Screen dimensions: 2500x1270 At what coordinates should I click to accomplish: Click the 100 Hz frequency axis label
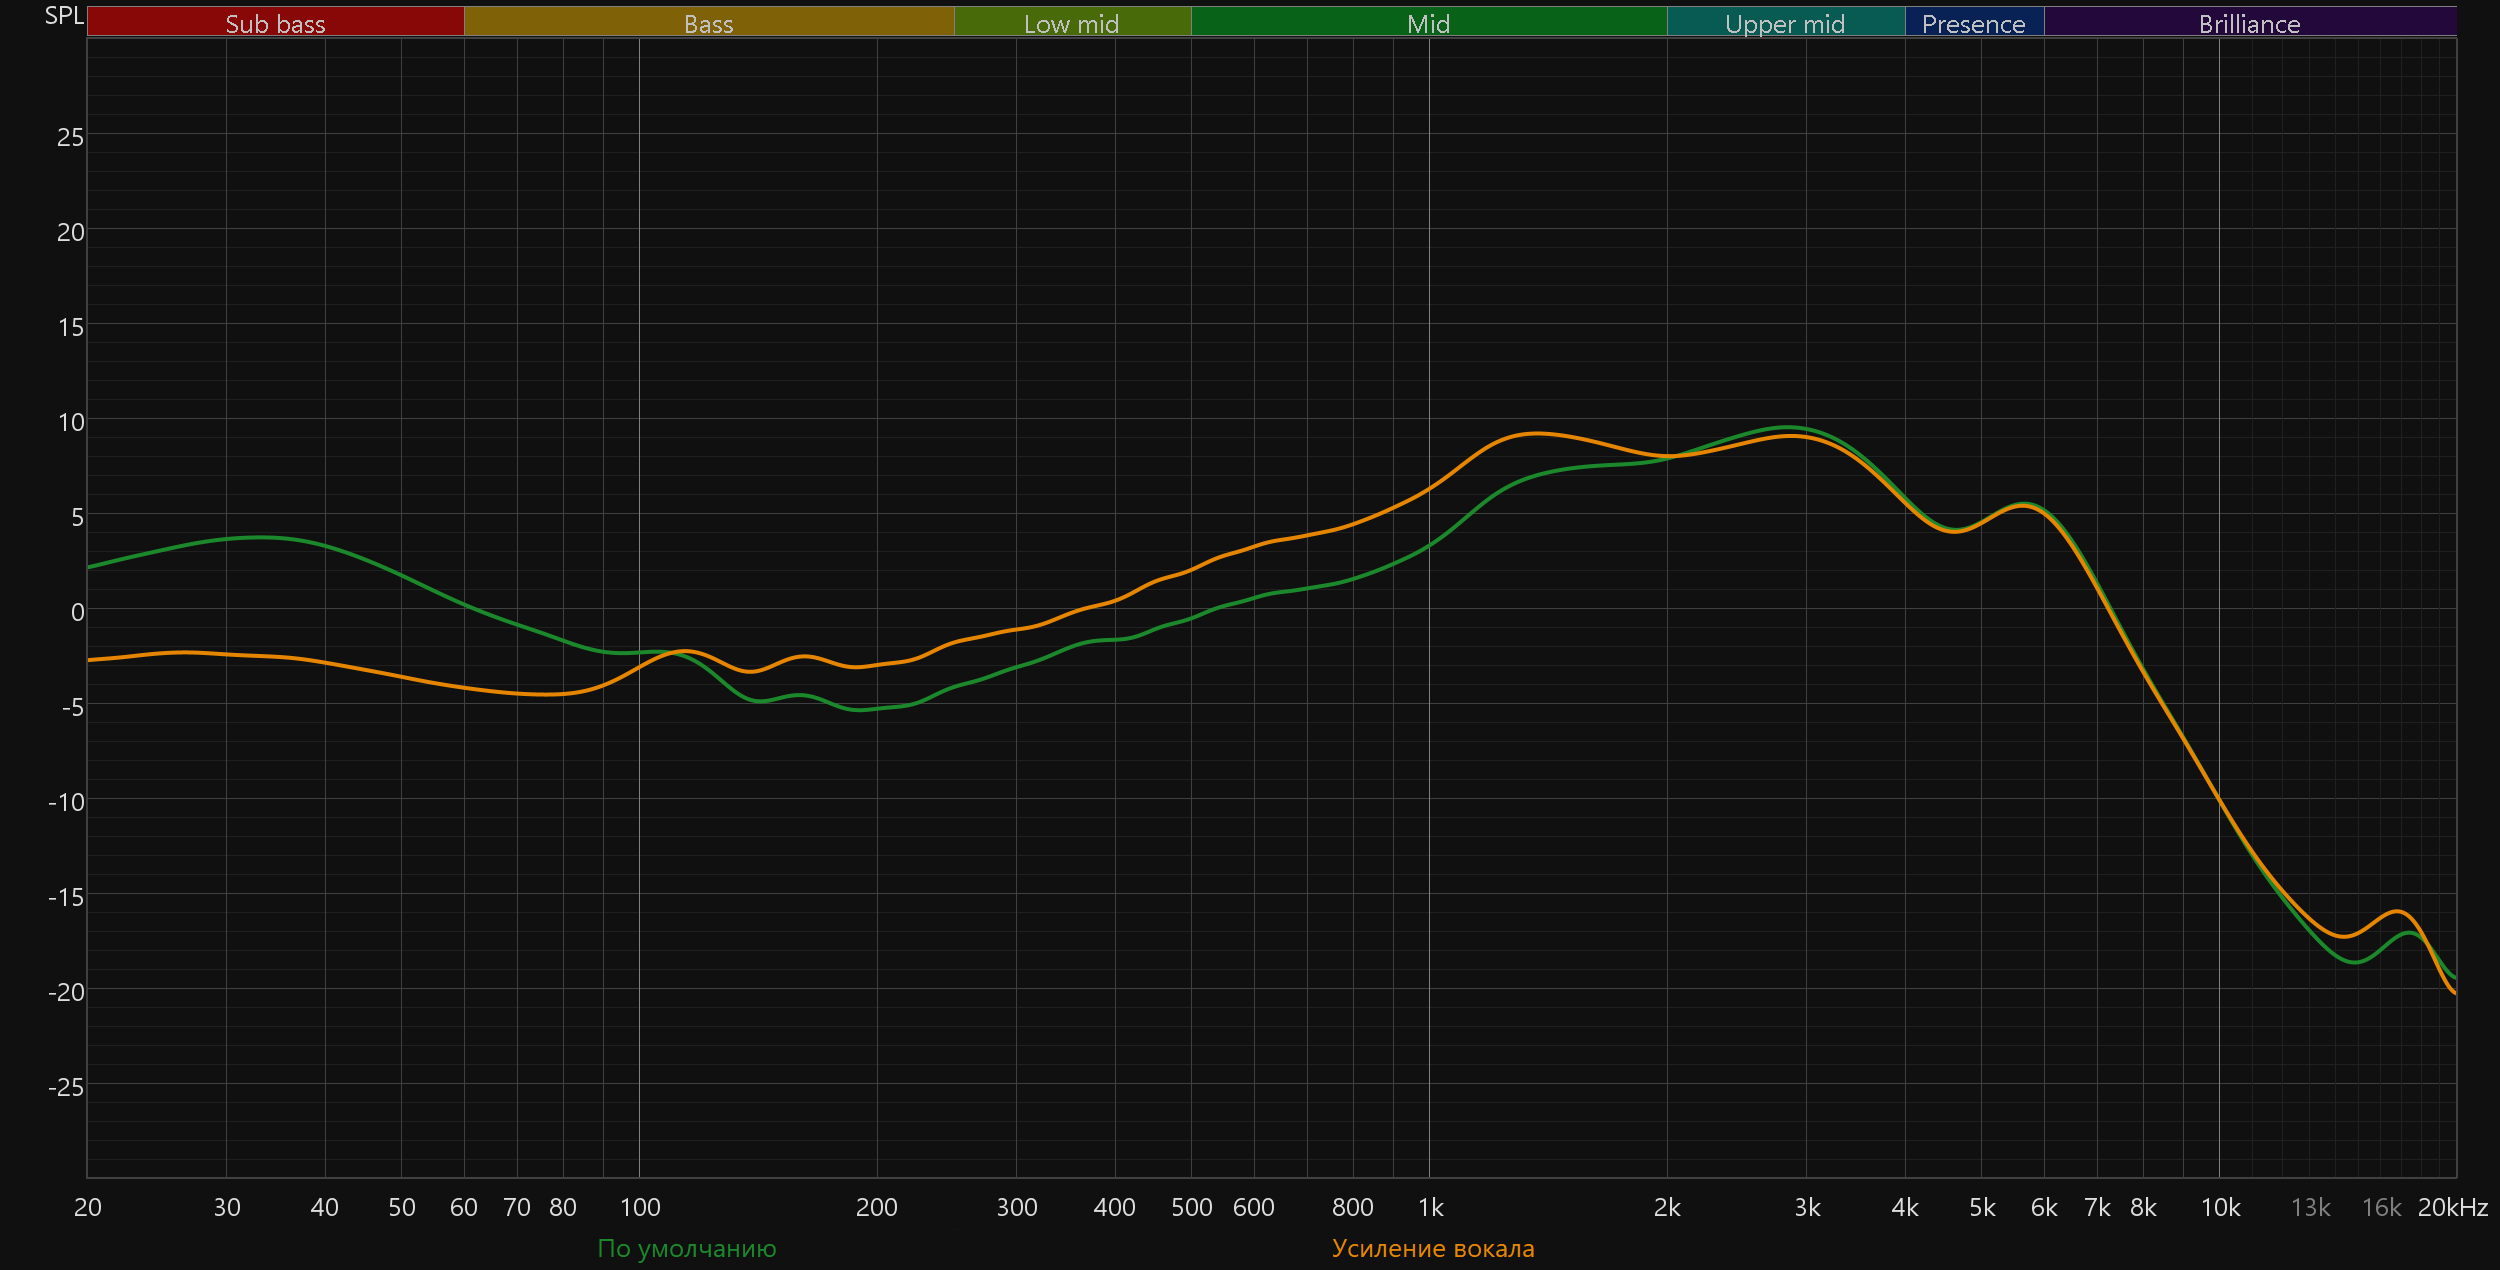(x=640, y=1207)
